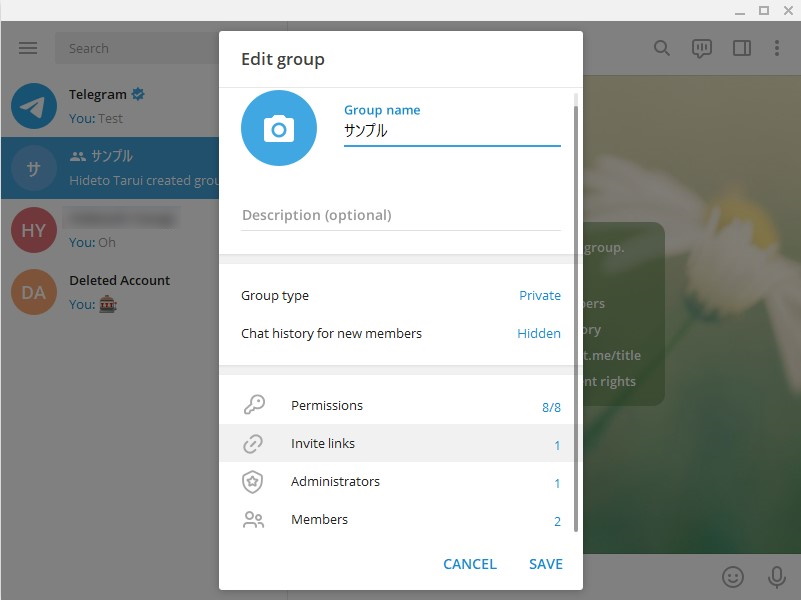The image size is (801, 600).
Task: Click the Invite links chain icon
Action: click(x=253, y=443)
